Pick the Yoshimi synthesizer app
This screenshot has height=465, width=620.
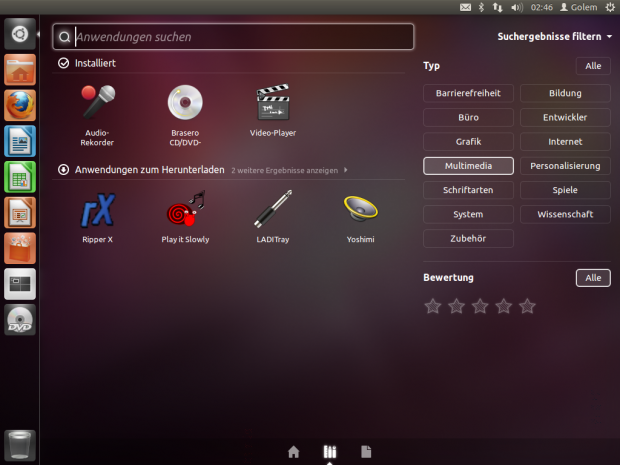tap(361, 217)
